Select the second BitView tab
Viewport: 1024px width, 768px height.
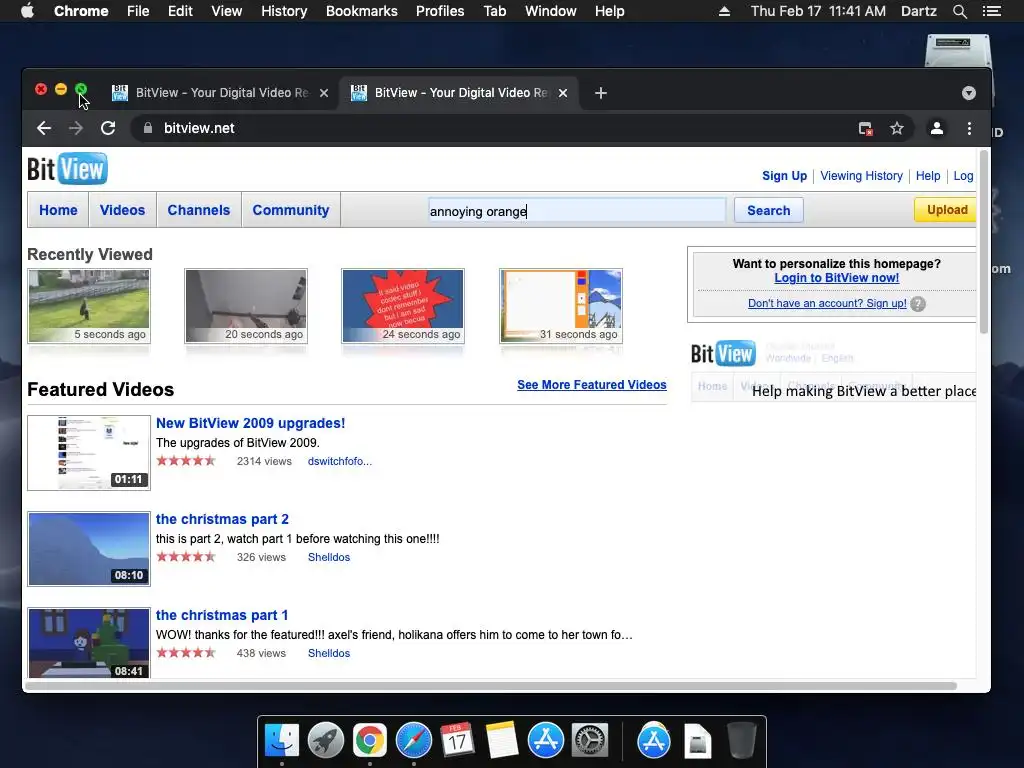coord(459,93)
